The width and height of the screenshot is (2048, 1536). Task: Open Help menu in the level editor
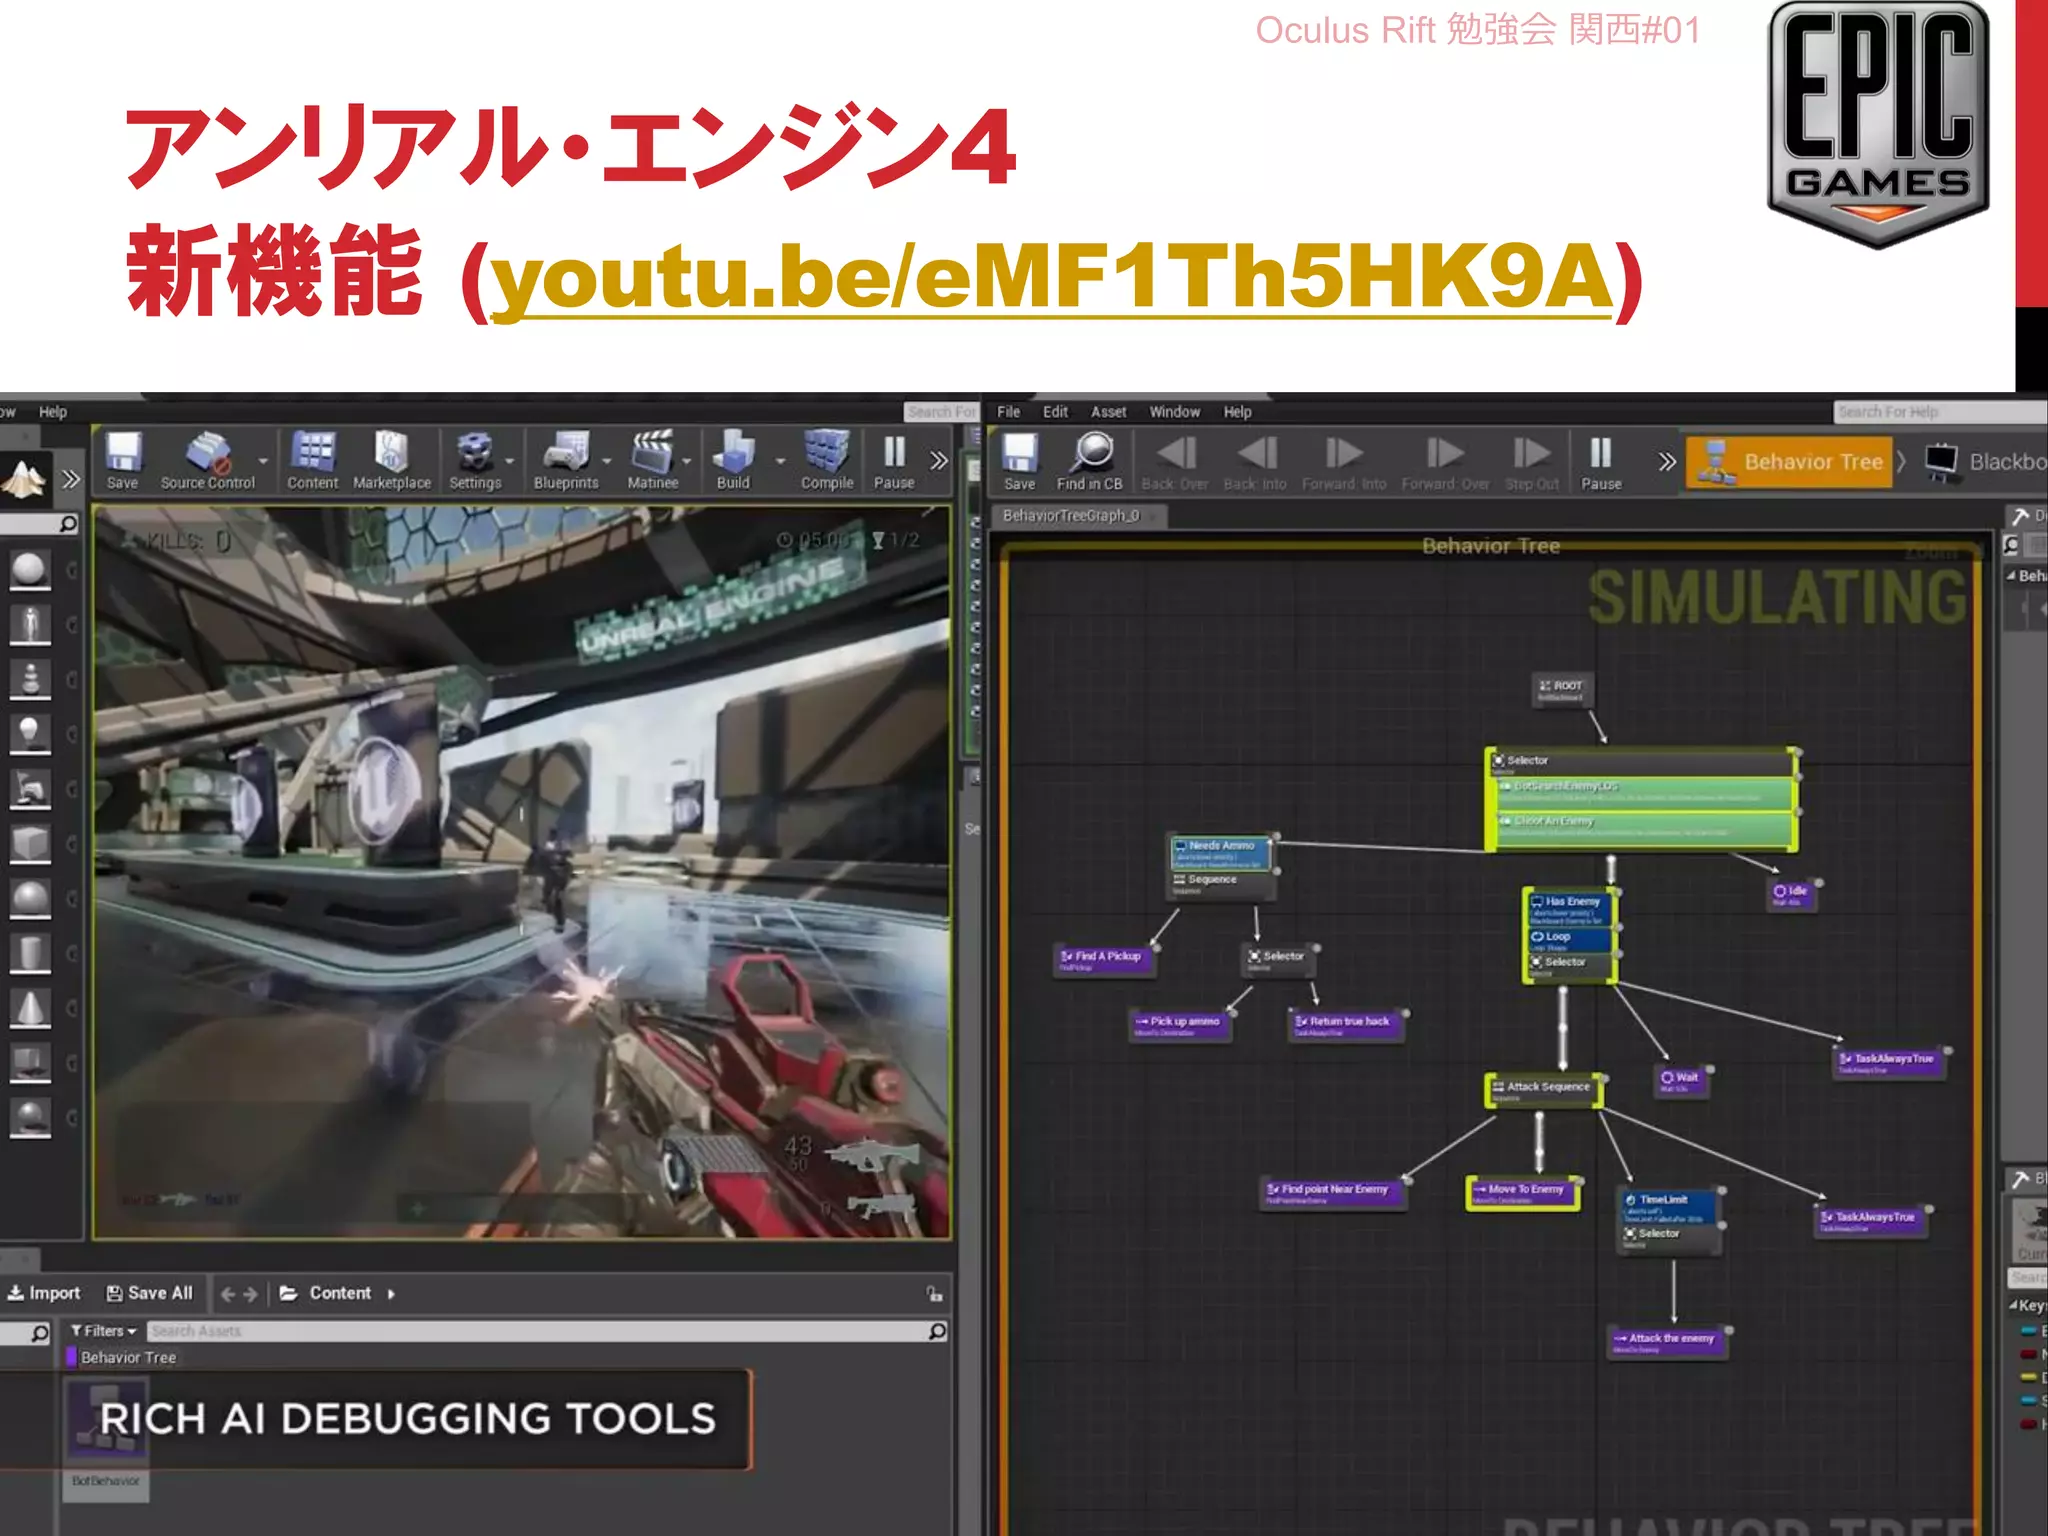(x=53, y=412)
